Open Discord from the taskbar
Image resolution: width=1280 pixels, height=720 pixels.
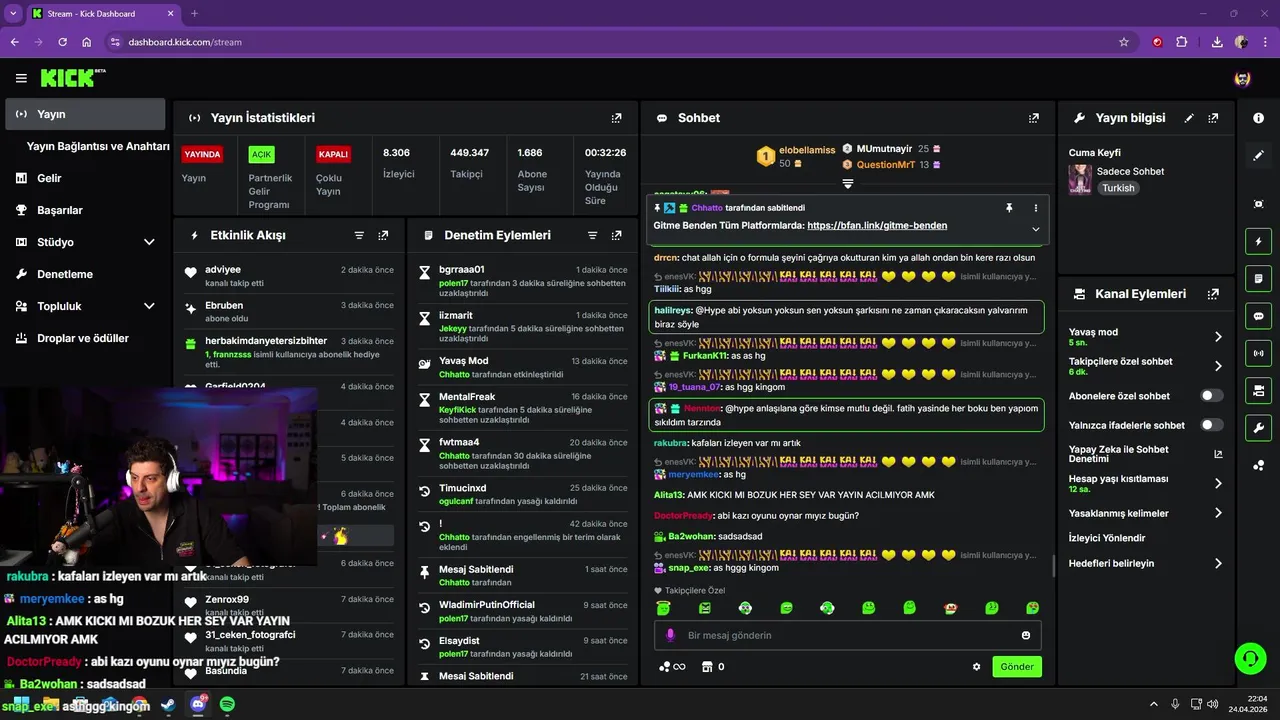pyautogui.click(x=198, y=705)
